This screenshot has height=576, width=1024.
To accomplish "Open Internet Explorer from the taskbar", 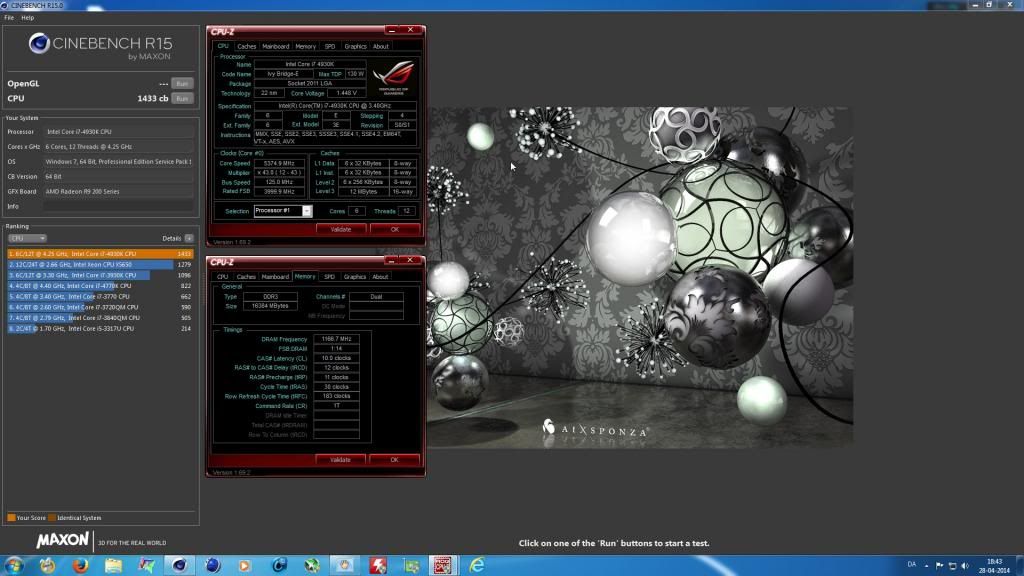I will click(x=477, y=565).
